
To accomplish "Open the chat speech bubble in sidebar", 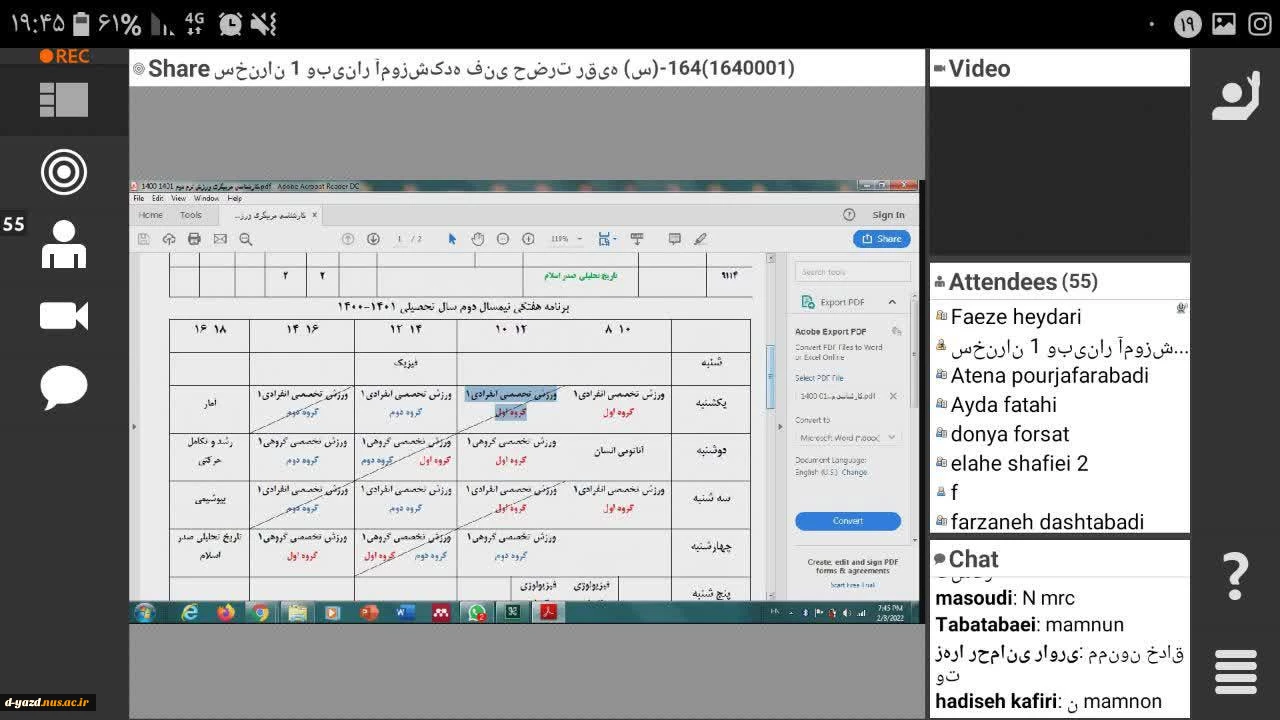I will click(x=64, y=388).
